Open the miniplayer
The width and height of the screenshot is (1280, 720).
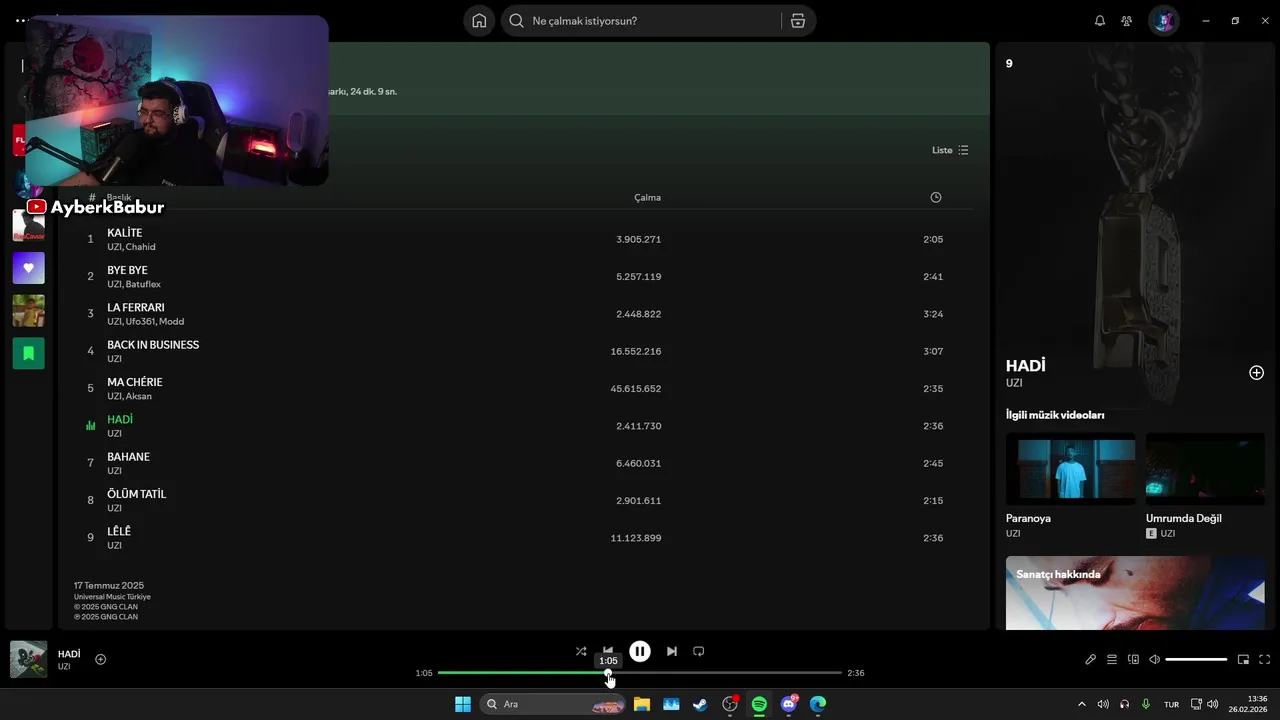click(x=1243, y=659)
